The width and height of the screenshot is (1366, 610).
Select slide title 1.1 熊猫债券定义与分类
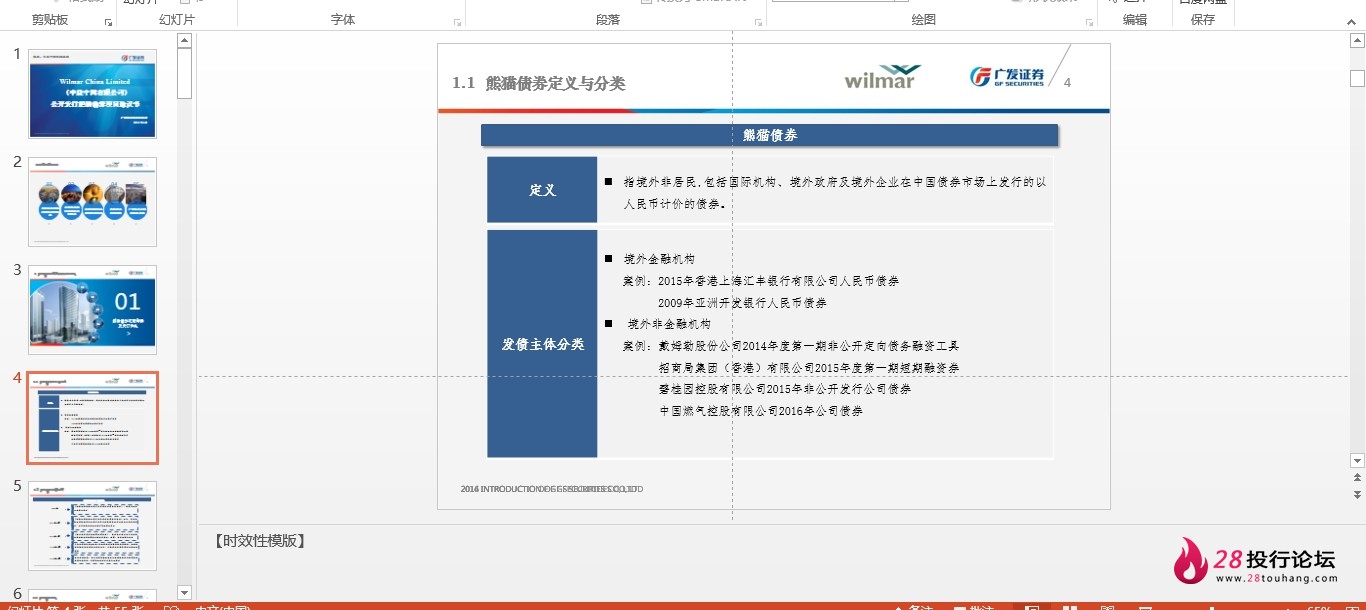coord(538,83)
